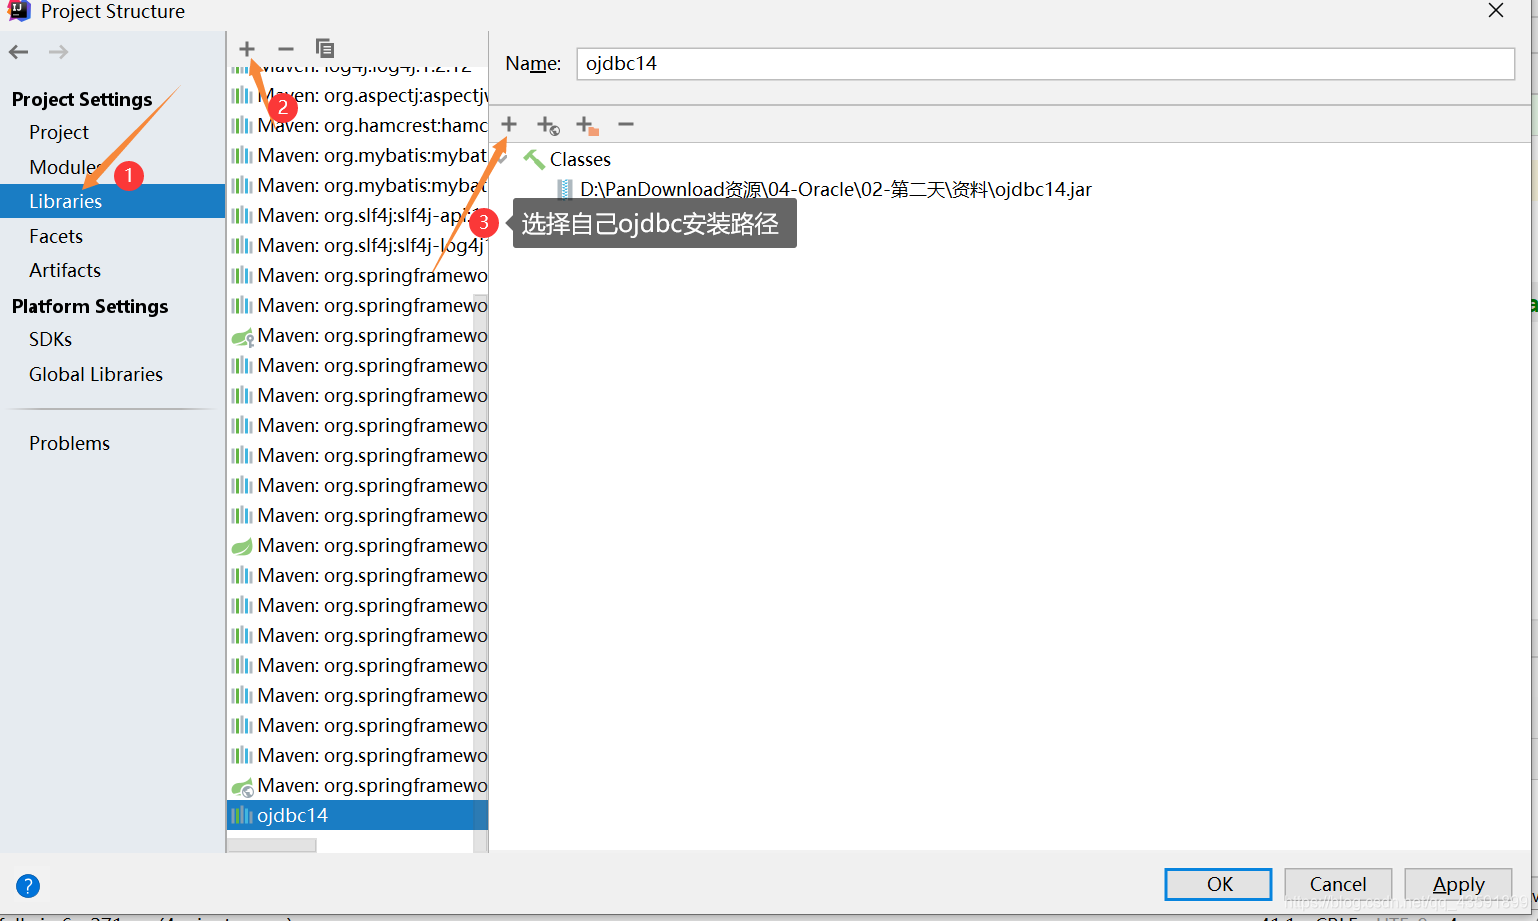Open the SDKs platform settings

(50, 339)
